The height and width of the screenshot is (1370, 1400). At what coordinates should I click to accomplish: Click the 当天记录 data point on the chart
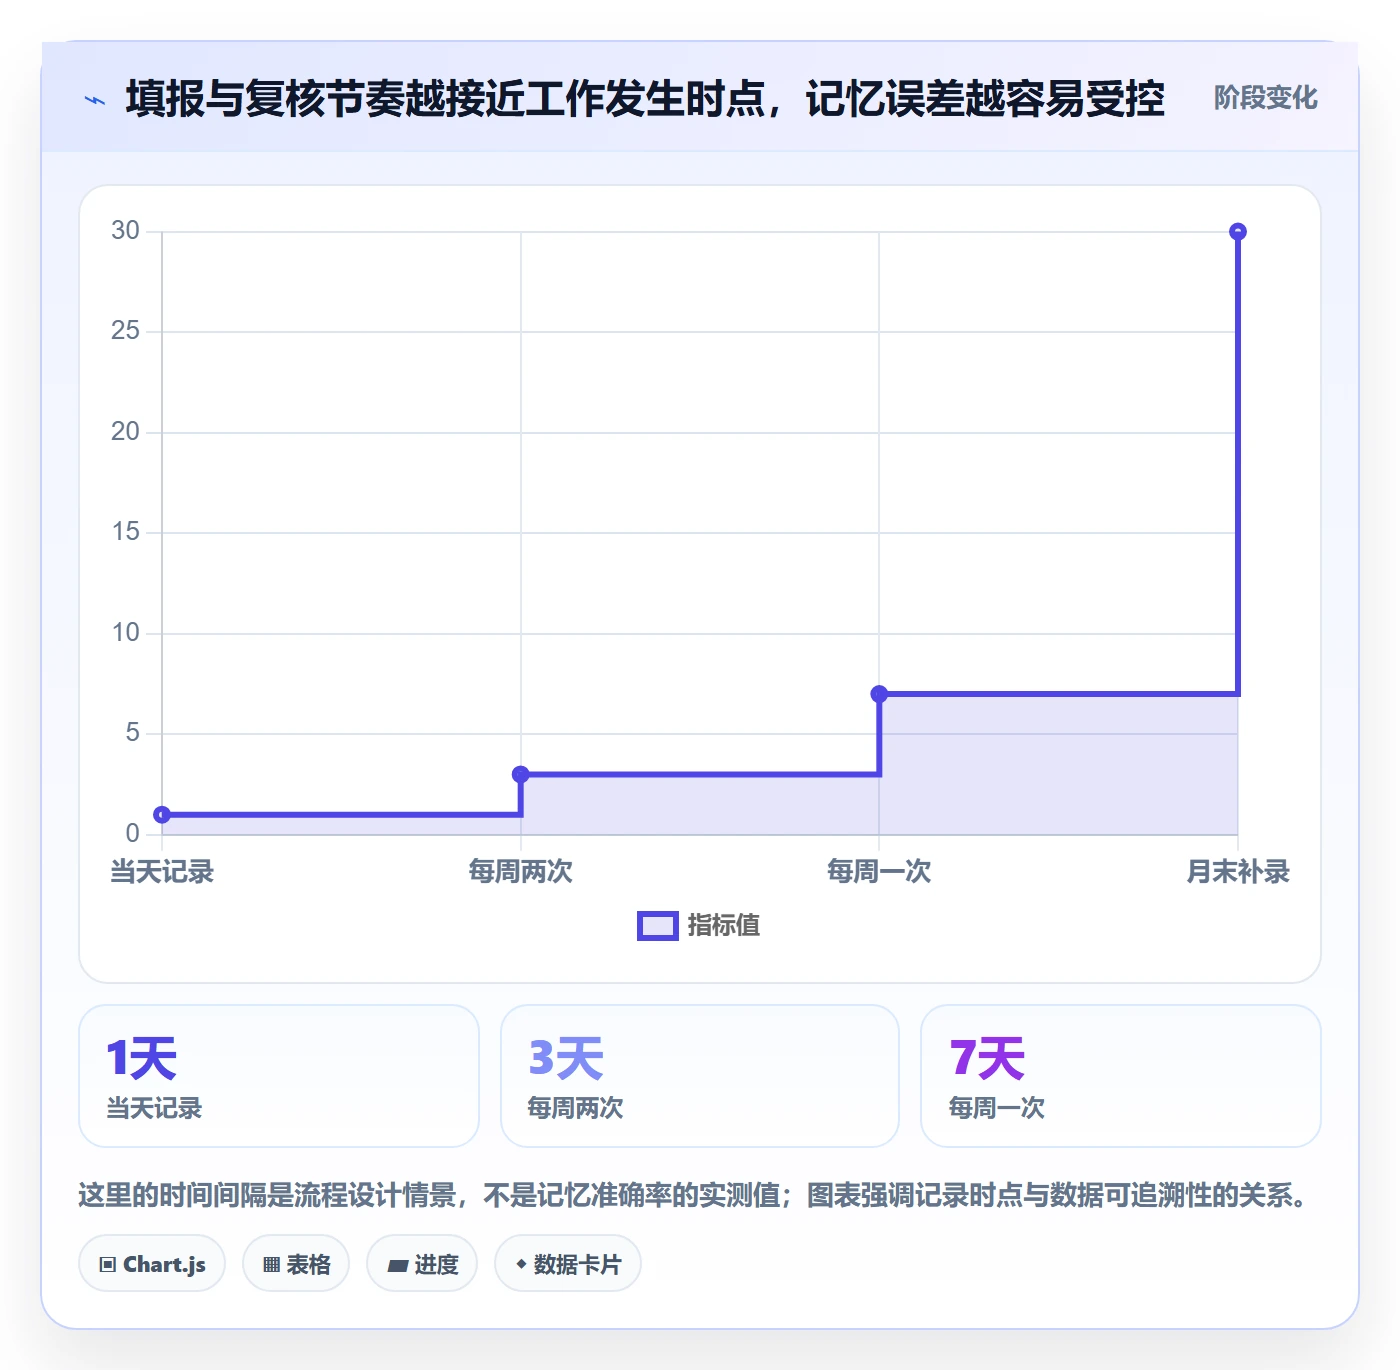click(x=162, y=815)
